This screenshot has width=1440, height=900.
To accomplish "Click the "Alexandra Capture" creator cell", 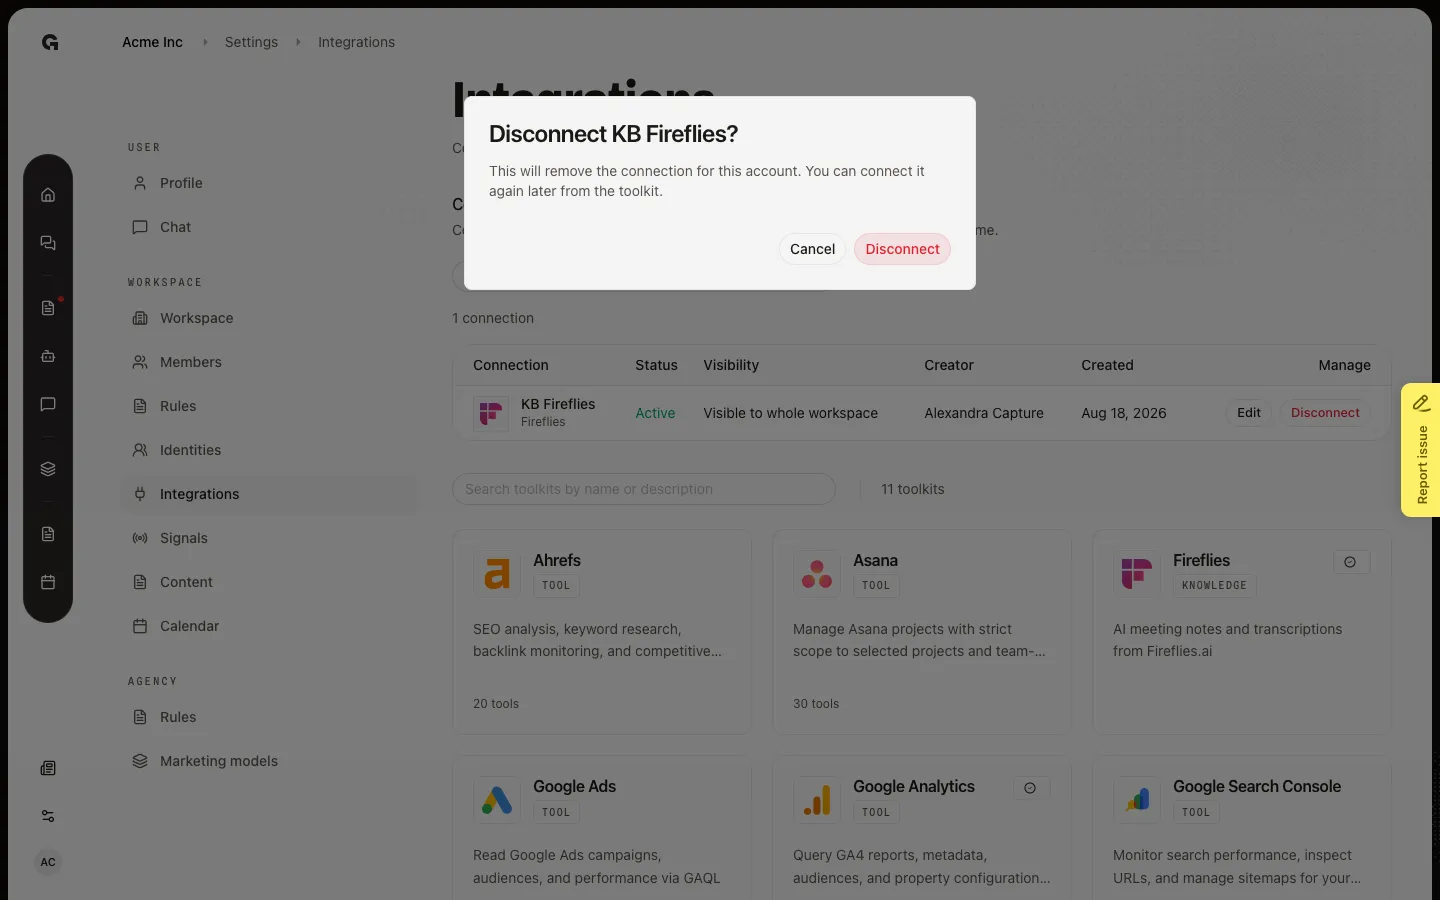I will pyautogui.click(x=984, y=413).
